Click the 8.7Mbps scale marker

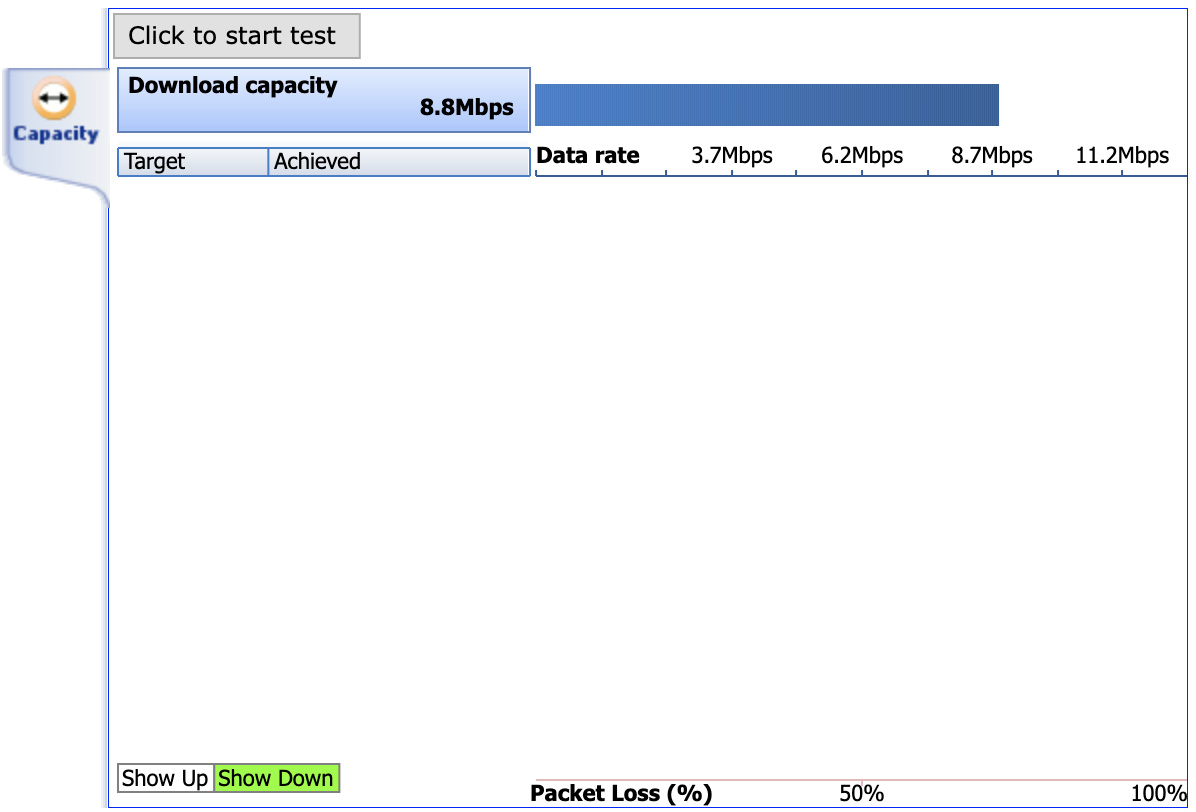[x=992, y=156]
